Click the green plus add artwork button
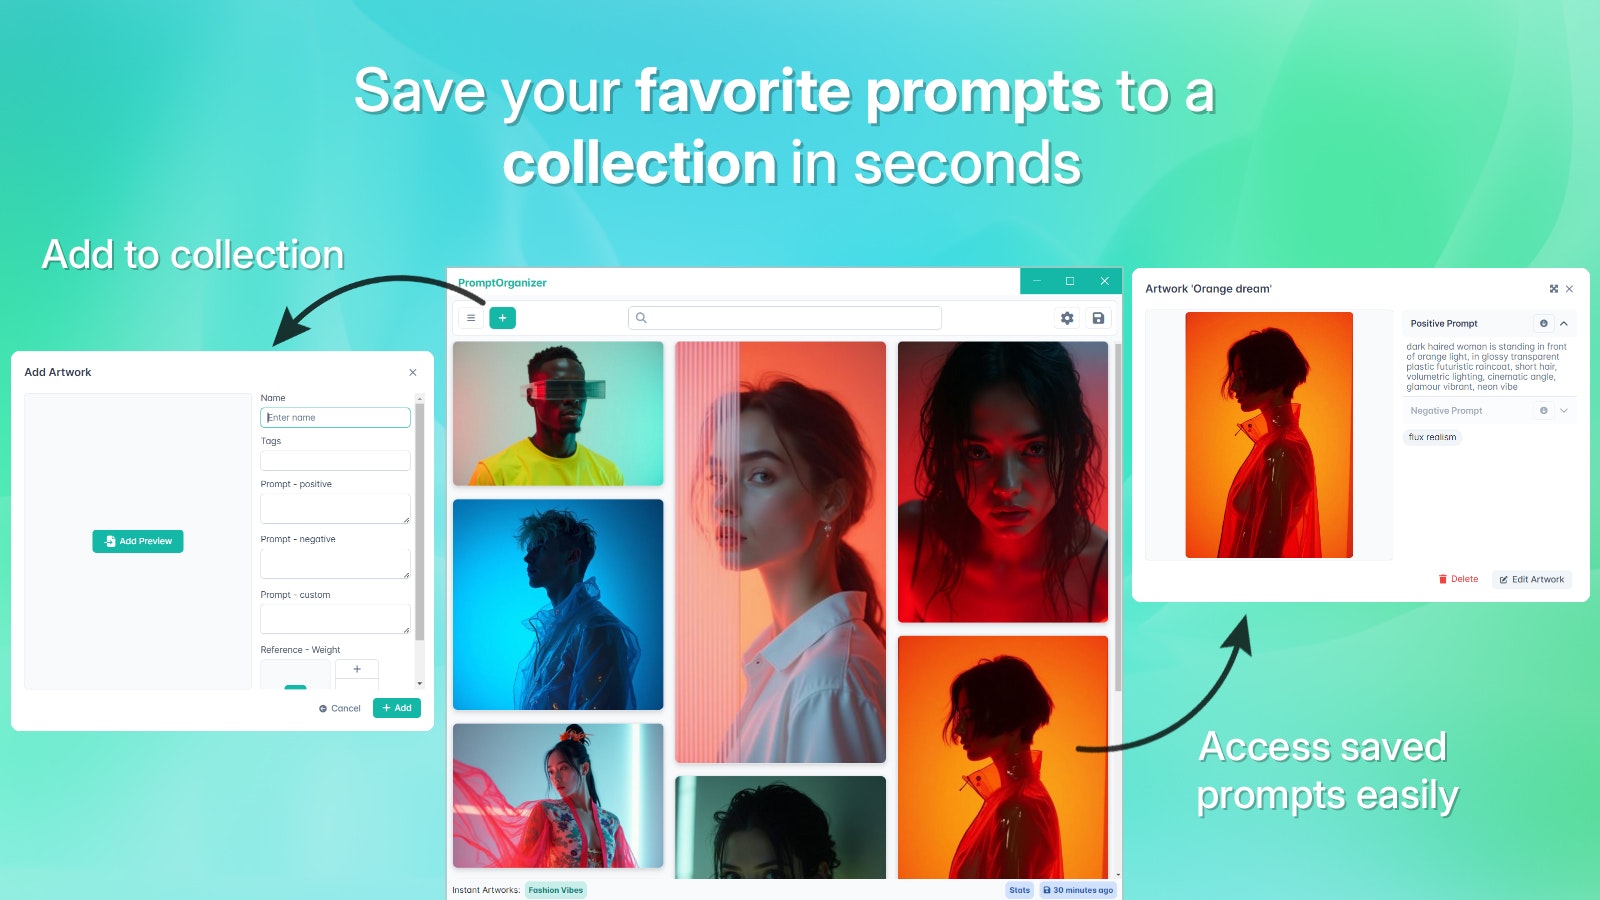Screen dimensions: 1600x900 click(x=502, y=318)
